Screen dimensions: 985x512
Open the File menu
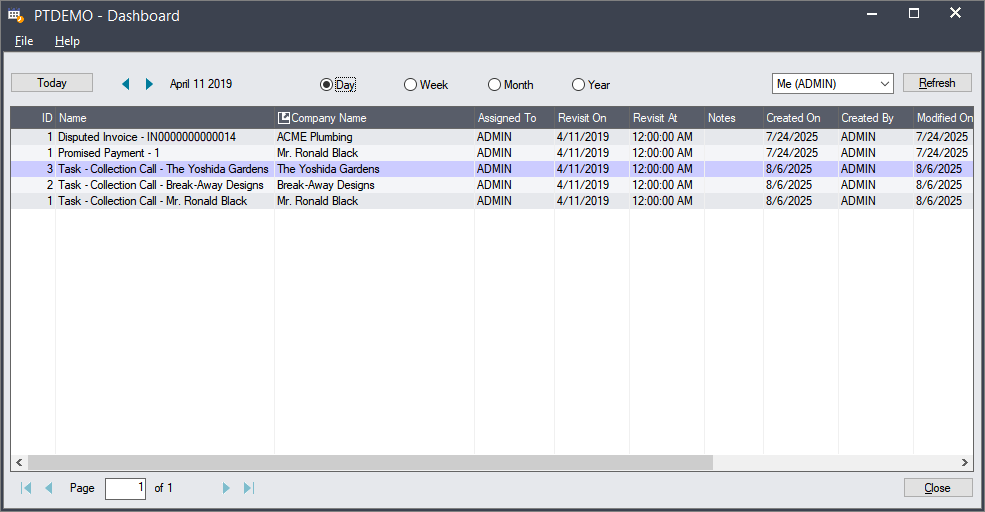click(24, 41)
